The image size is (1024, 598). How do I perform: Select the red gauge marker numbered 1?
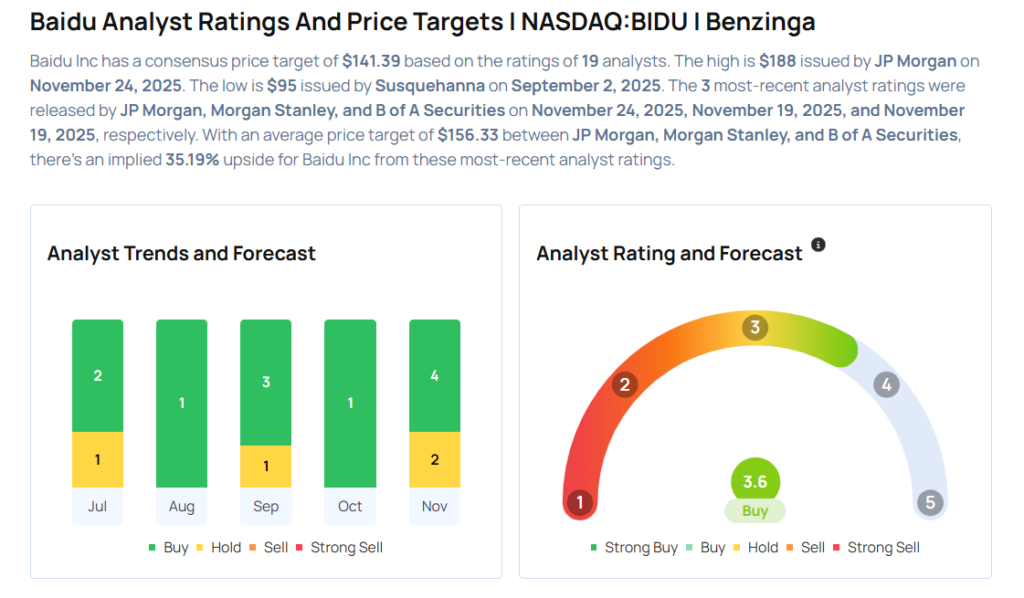pos(578,503)
